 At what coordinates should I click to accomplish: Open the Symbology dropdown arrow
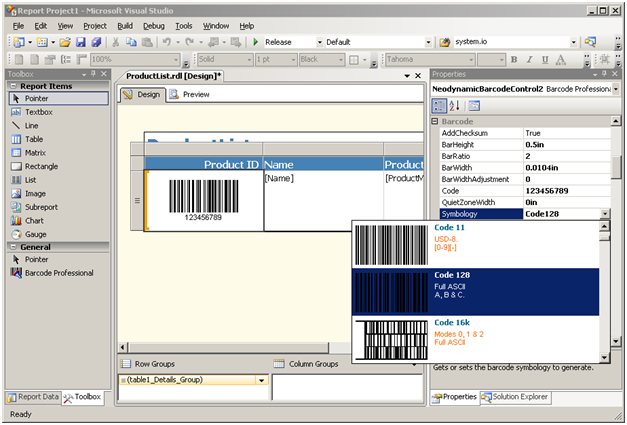pyautogui.click(x=605, y=214)
